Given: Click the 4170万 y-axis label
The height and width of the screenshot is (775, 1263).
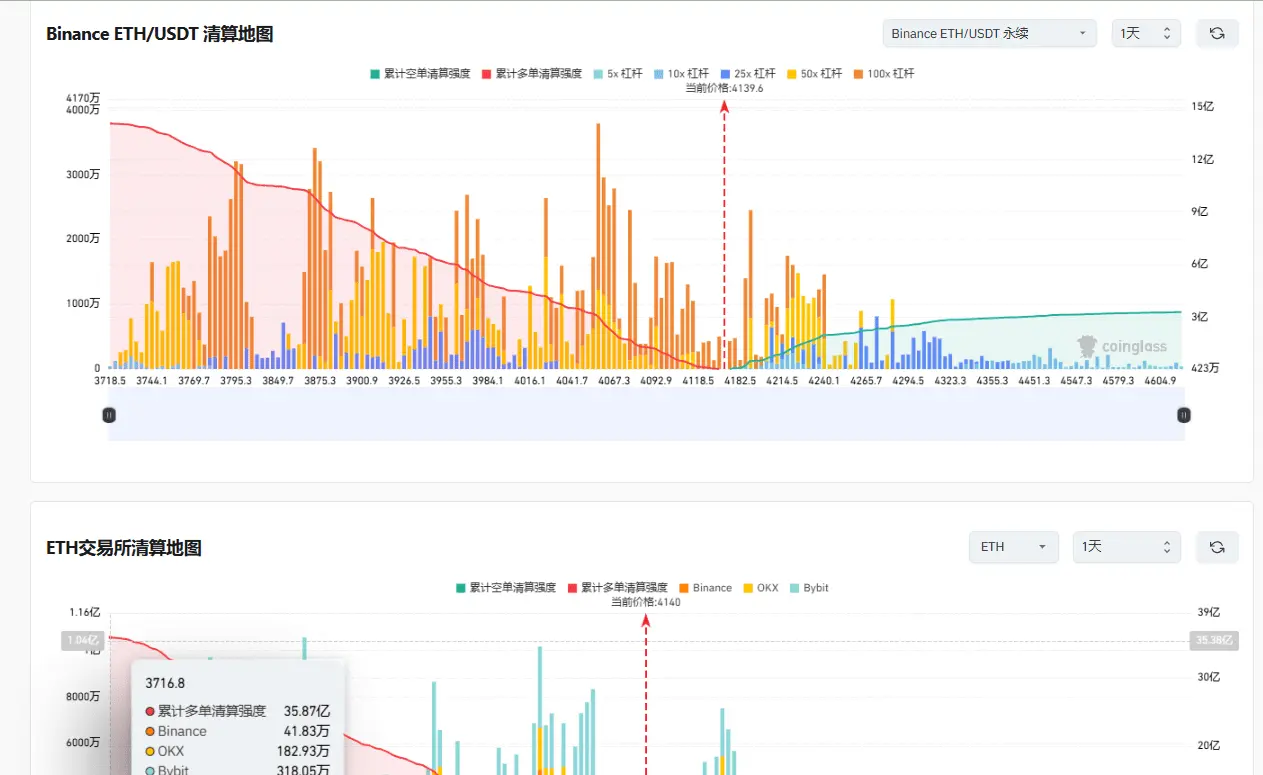Looking at the screenshot, I should tap(82, 97).
